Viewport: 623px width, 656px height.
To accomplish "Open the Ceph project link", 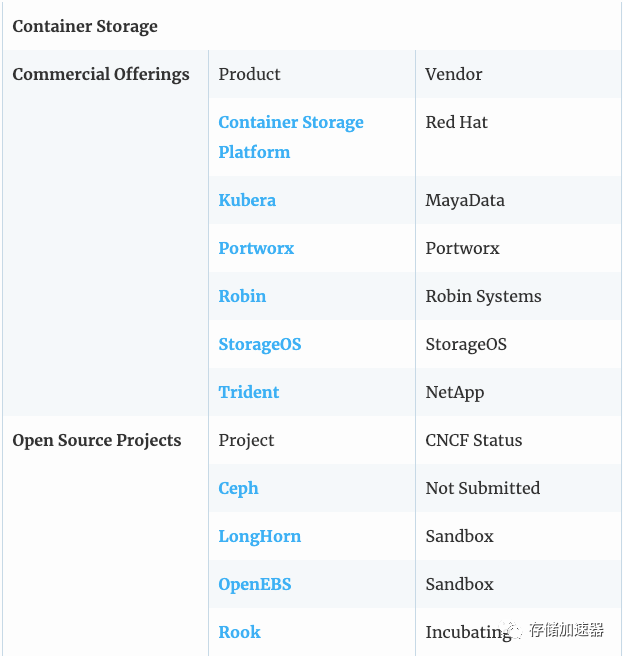I will [x=238, y=489].
